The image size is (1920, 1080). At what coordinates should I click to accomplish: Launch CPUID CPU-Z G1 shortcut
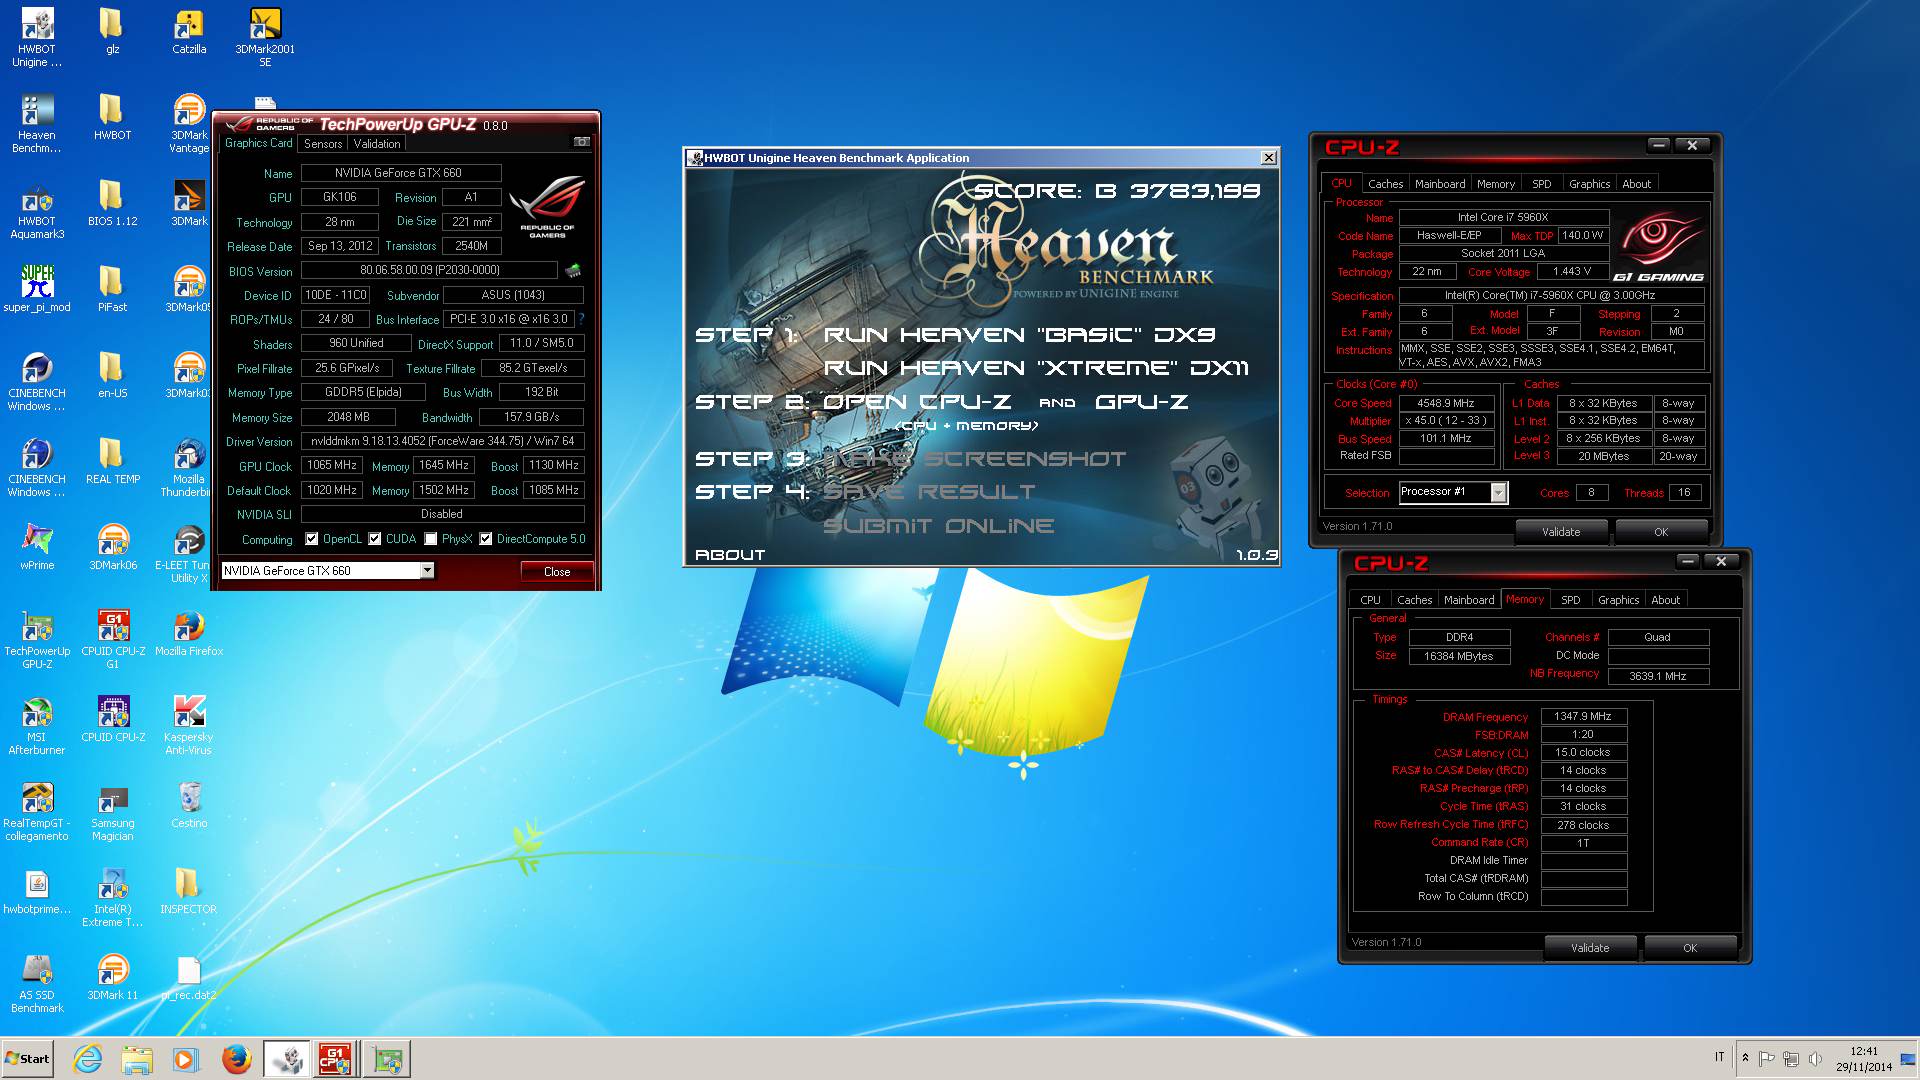coord(113,640)
